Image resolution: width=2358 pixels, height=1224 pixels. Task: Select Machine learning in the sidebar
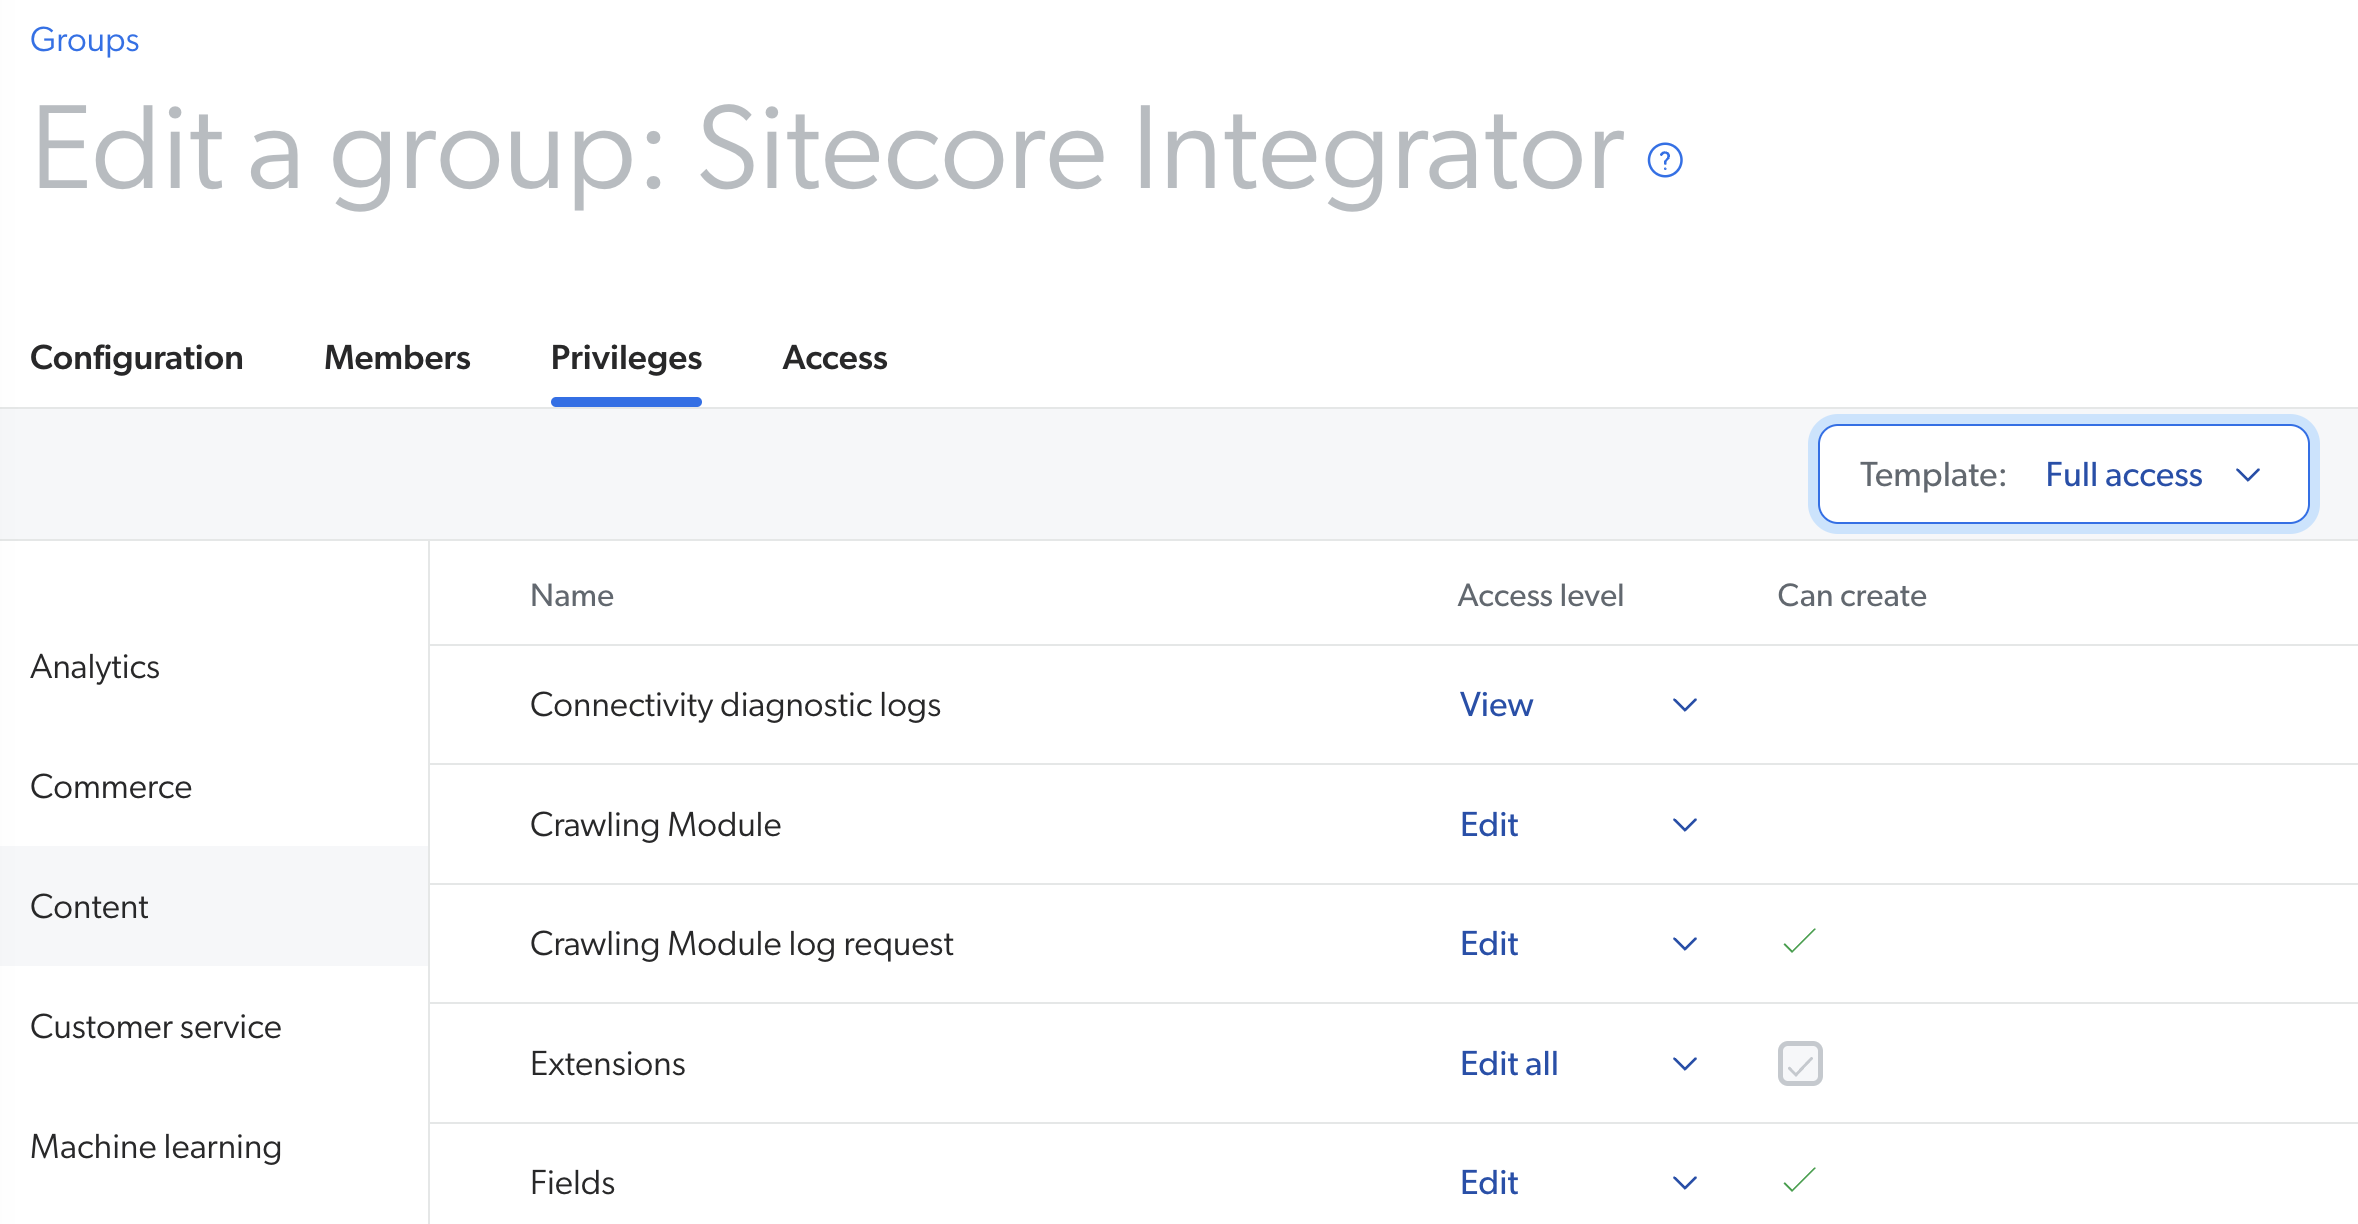tap(156, 1146)
